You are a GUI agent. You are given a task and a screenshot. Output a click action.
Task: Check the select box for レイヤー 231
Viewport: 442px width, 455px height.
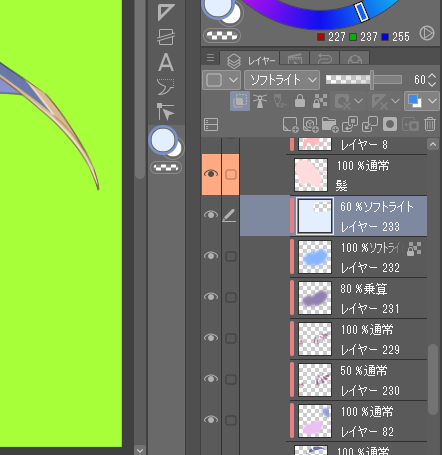click(231, 297)
